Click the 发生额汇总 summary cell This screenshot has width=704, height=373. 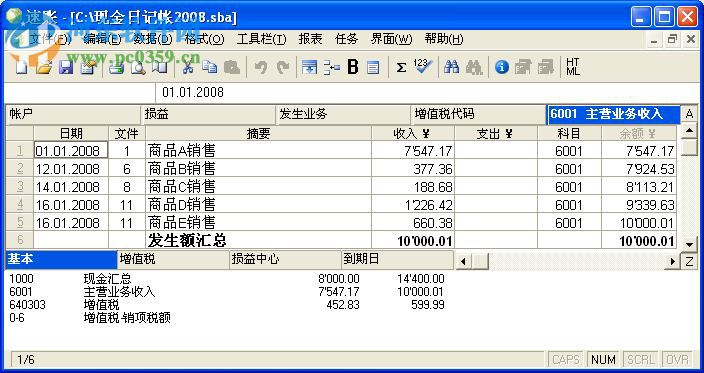pyautogui.click(x=259, y=241)
